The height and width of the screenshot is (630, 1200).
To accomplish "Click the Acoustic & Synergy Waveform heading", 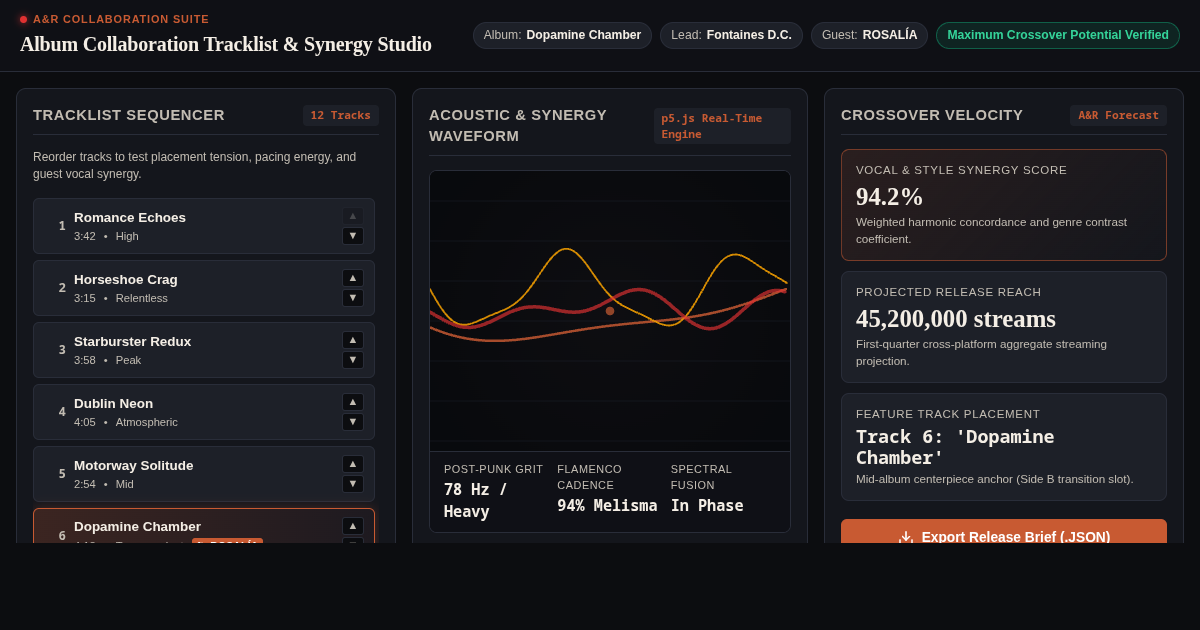I will 518,125.
